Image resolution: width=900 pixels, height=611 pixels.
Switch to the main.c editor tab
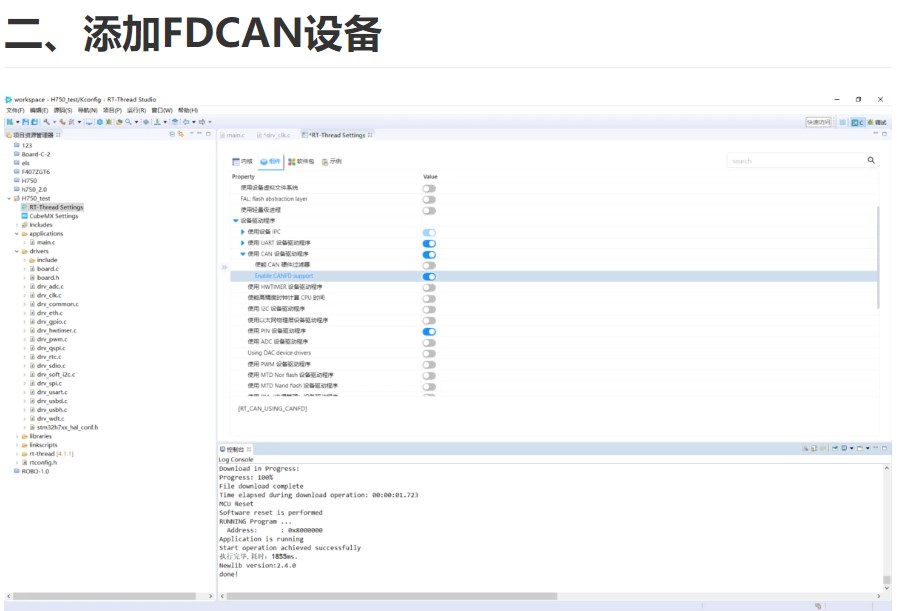[231, 135]
